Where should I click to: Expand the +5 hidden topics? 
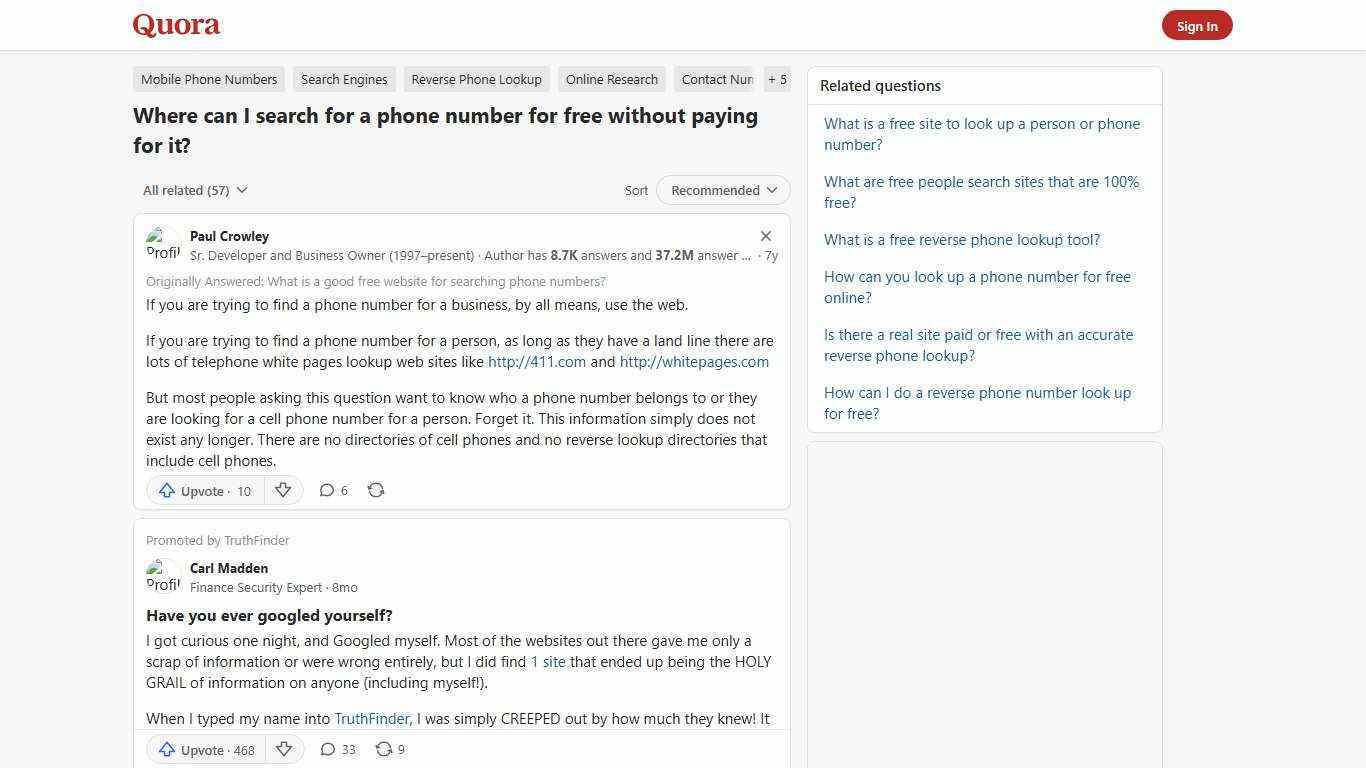pos(777,79)
